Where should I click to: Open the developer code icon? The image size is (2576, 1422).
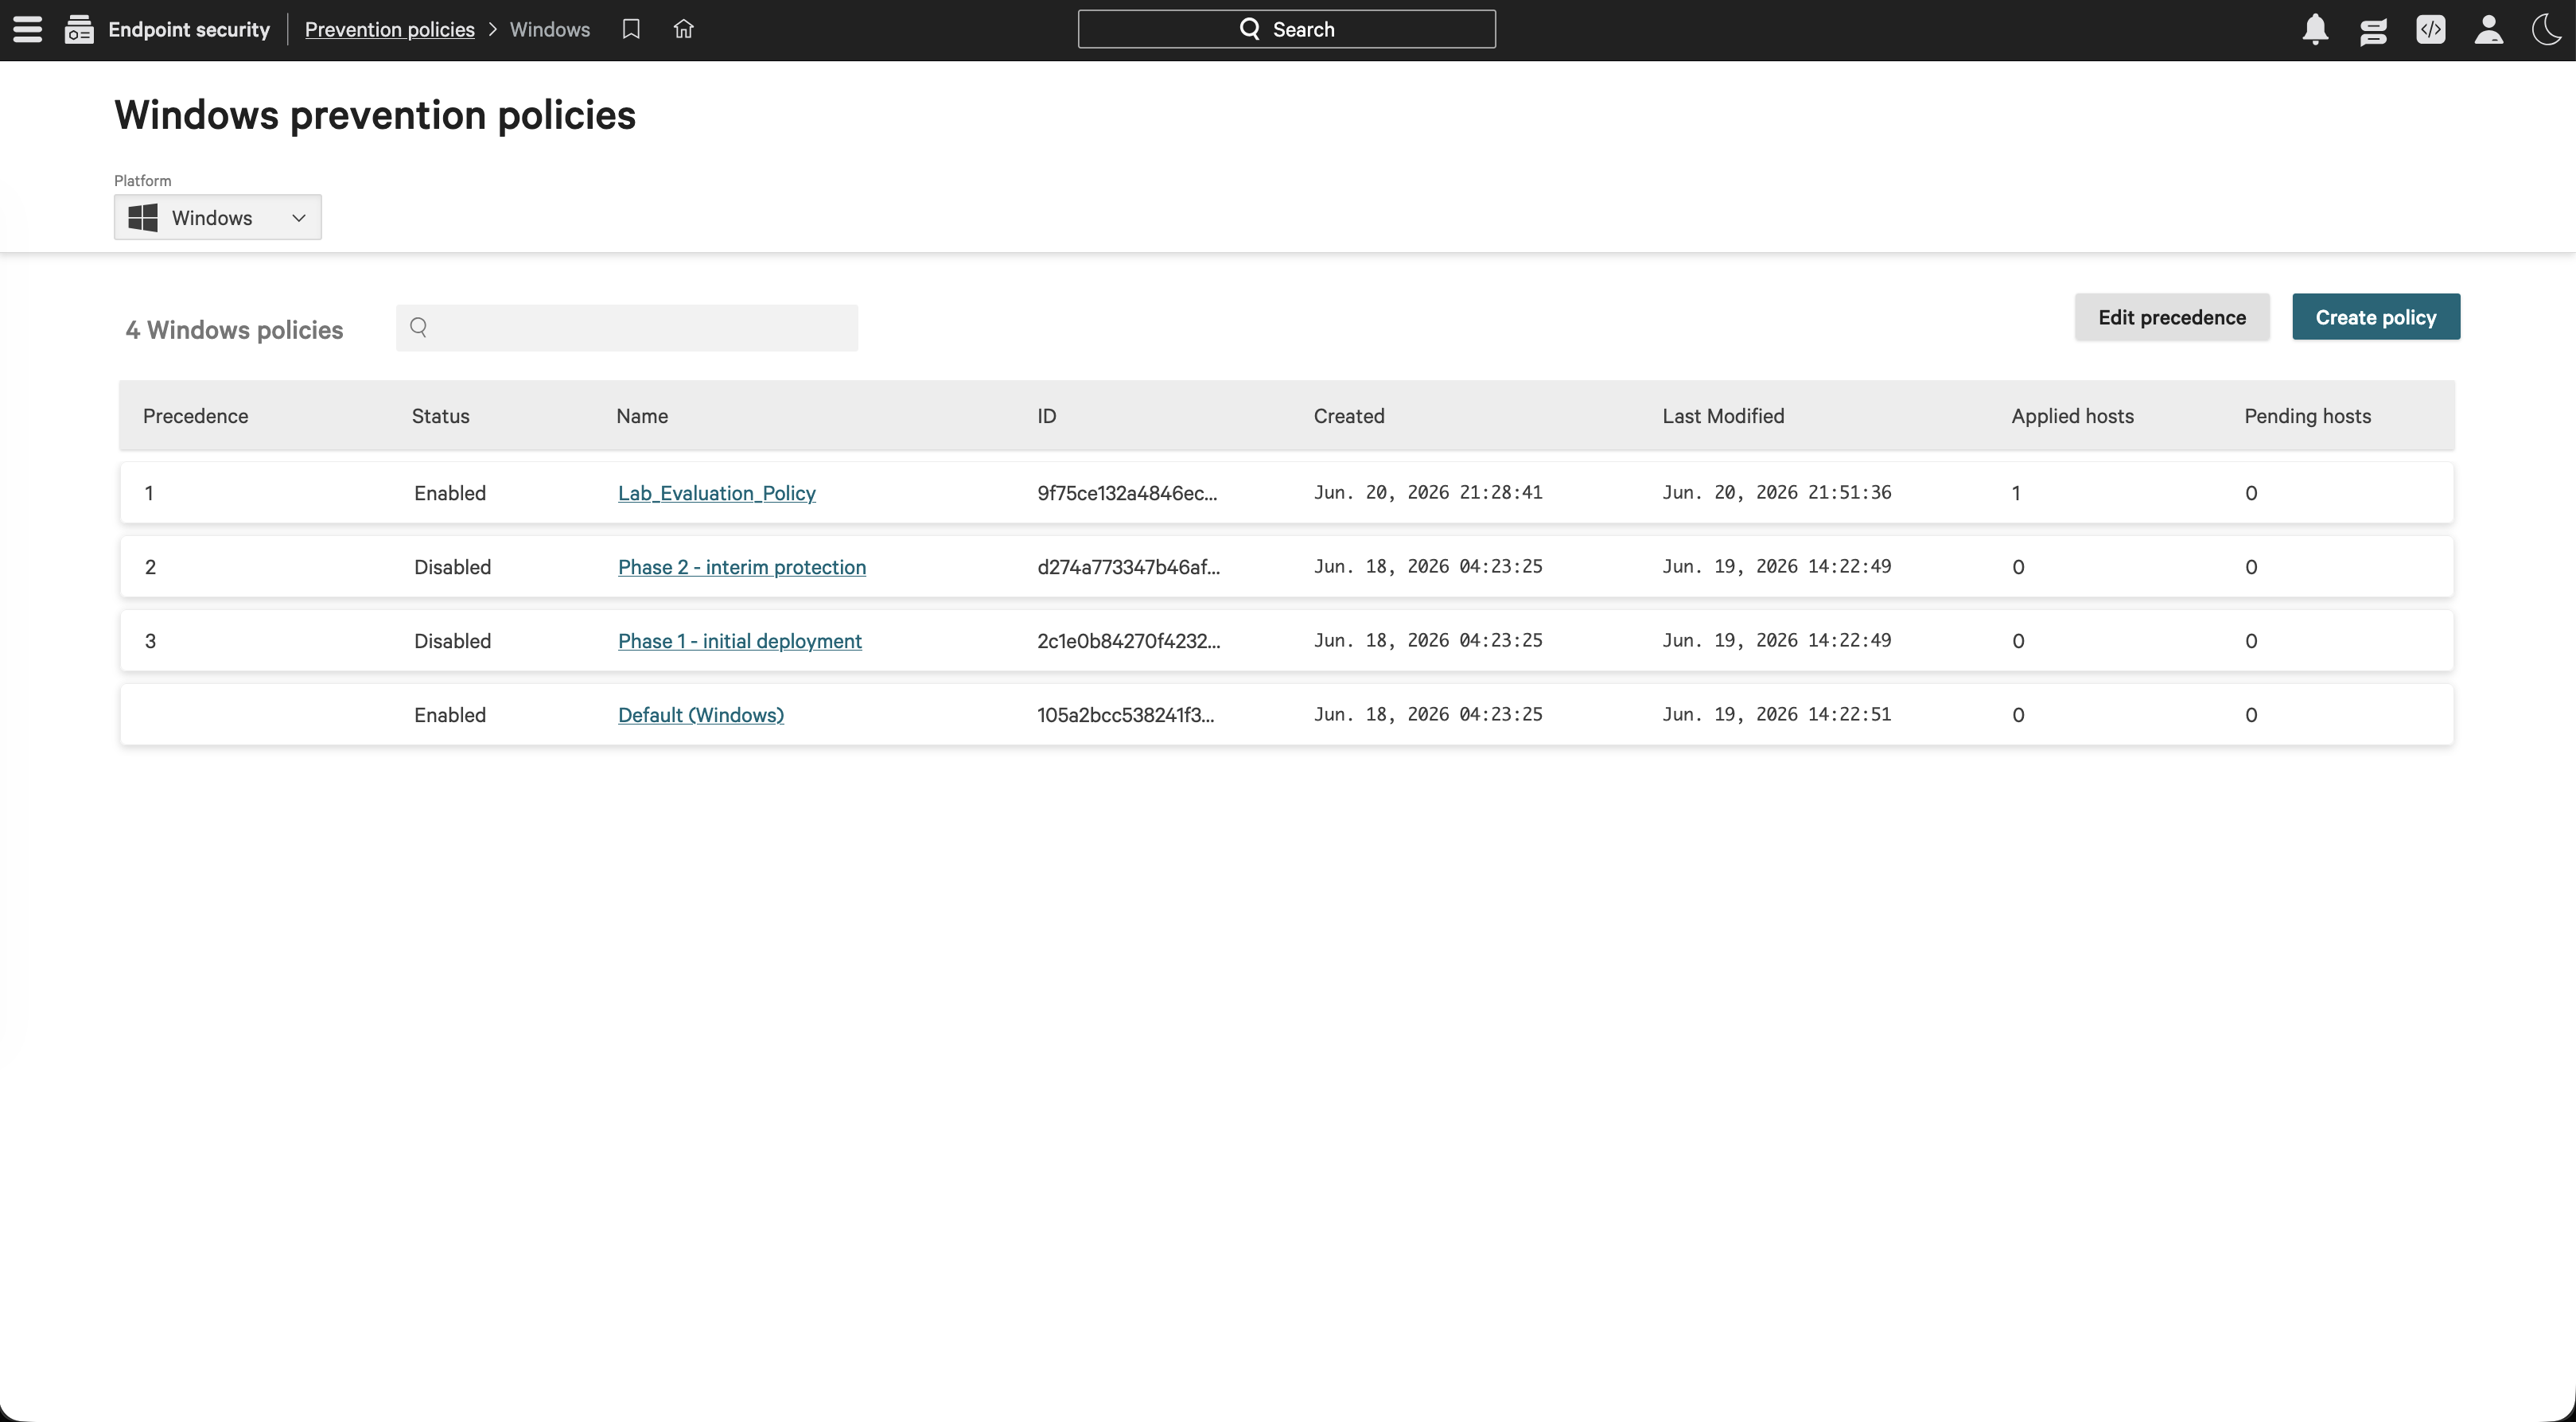click(x=2431, y=29)
